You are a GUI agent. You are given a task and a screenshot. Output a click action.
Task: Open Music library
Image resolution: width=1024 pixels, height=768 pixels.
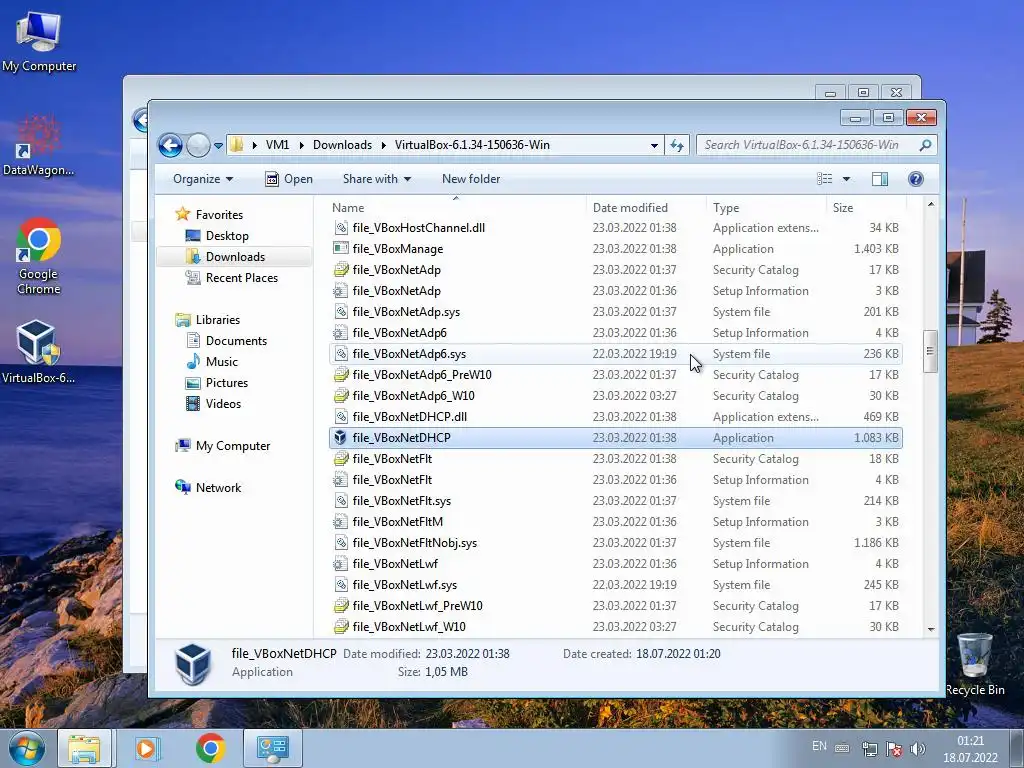(221, 362)
